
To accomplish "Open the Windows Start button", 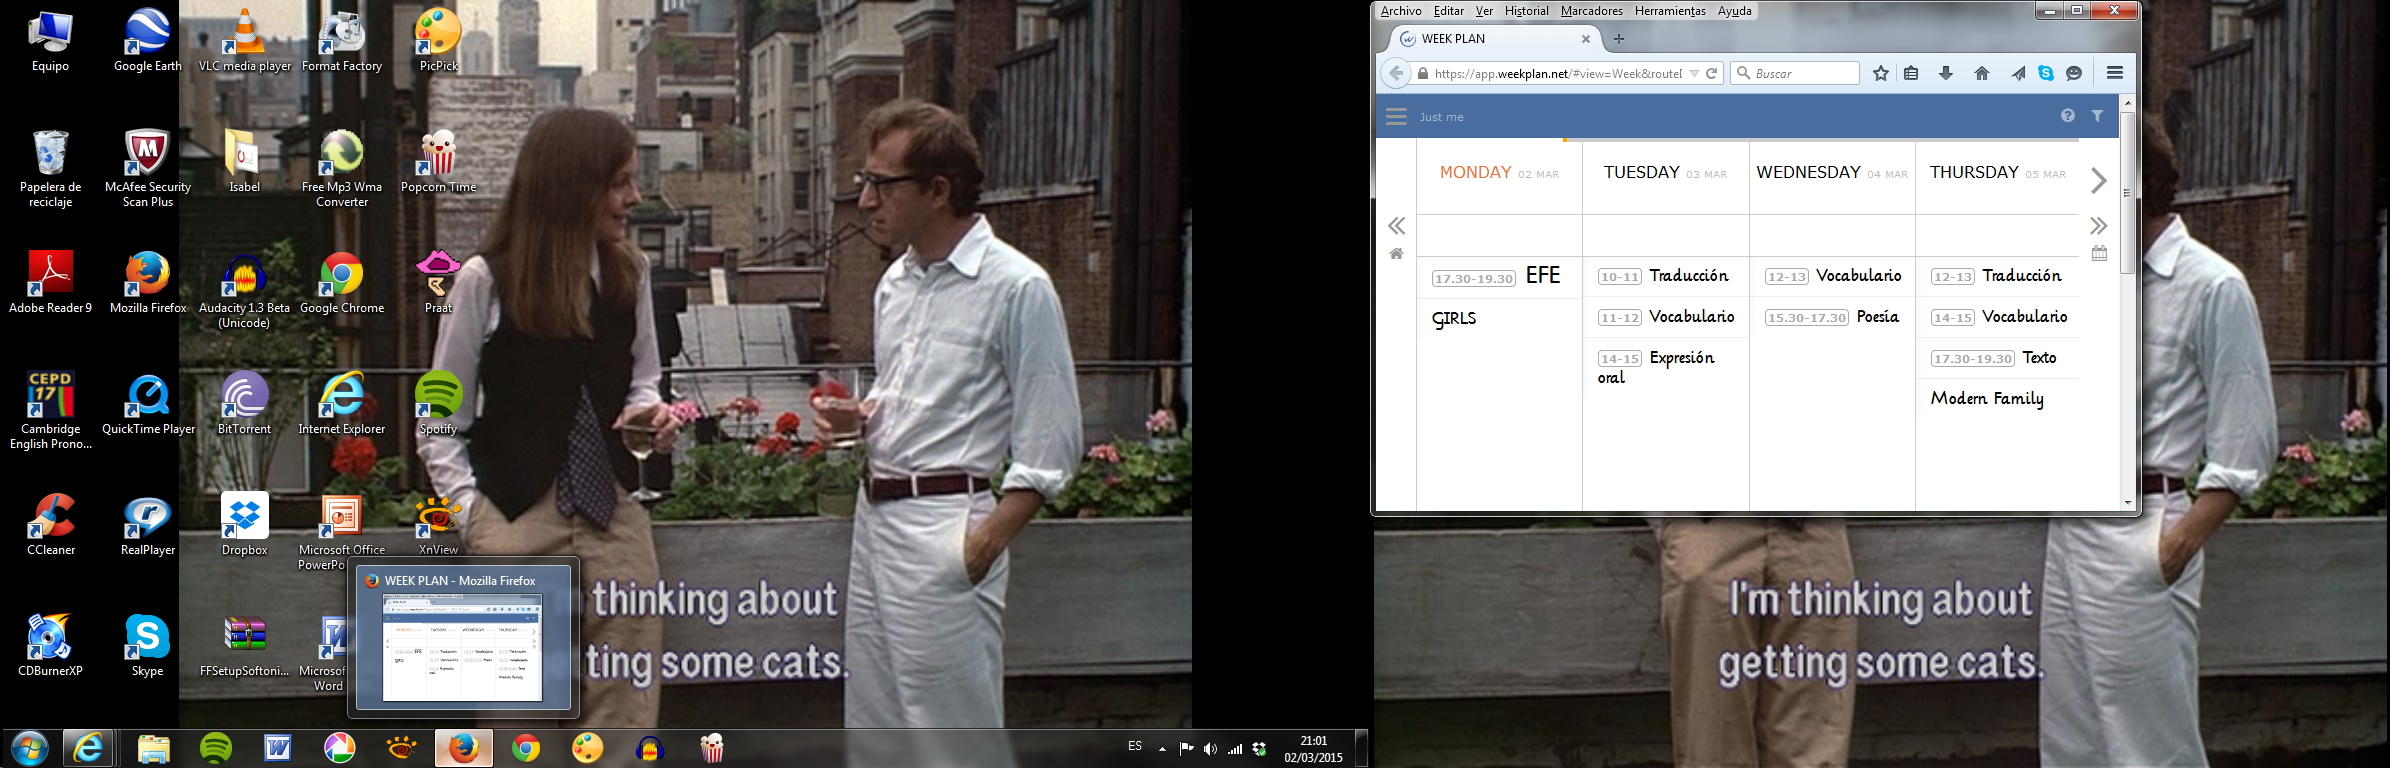I will tap(29, 748).
